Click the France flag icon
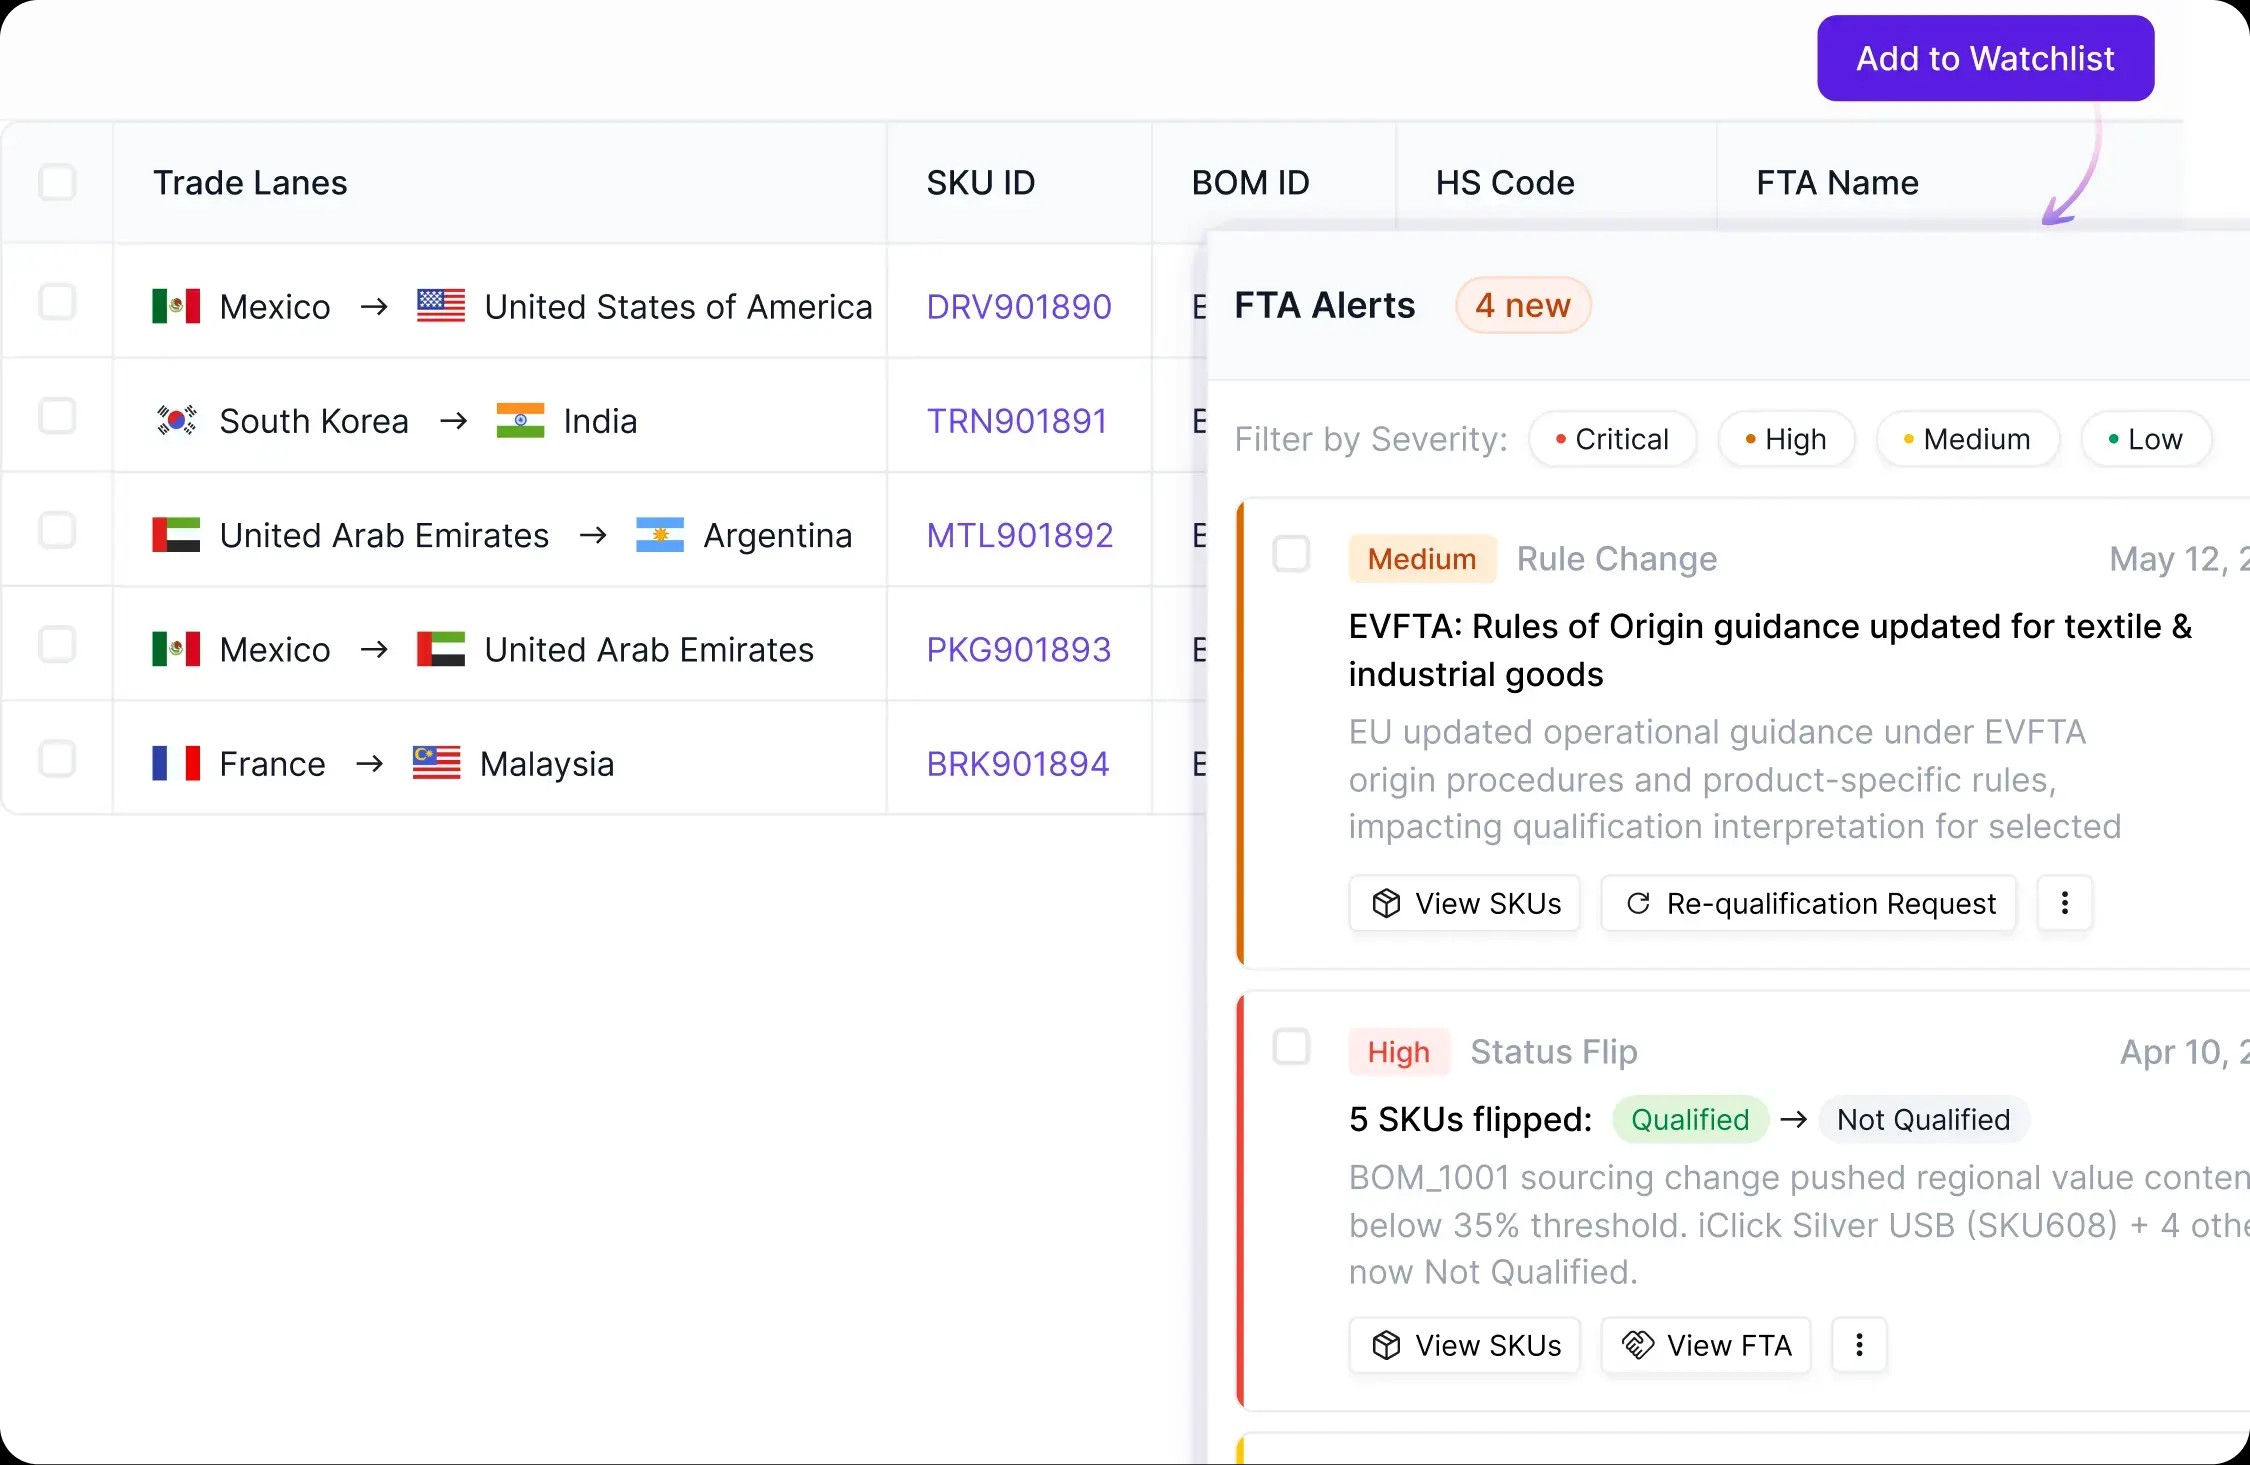2250x1465 pixels. (176, 763)
